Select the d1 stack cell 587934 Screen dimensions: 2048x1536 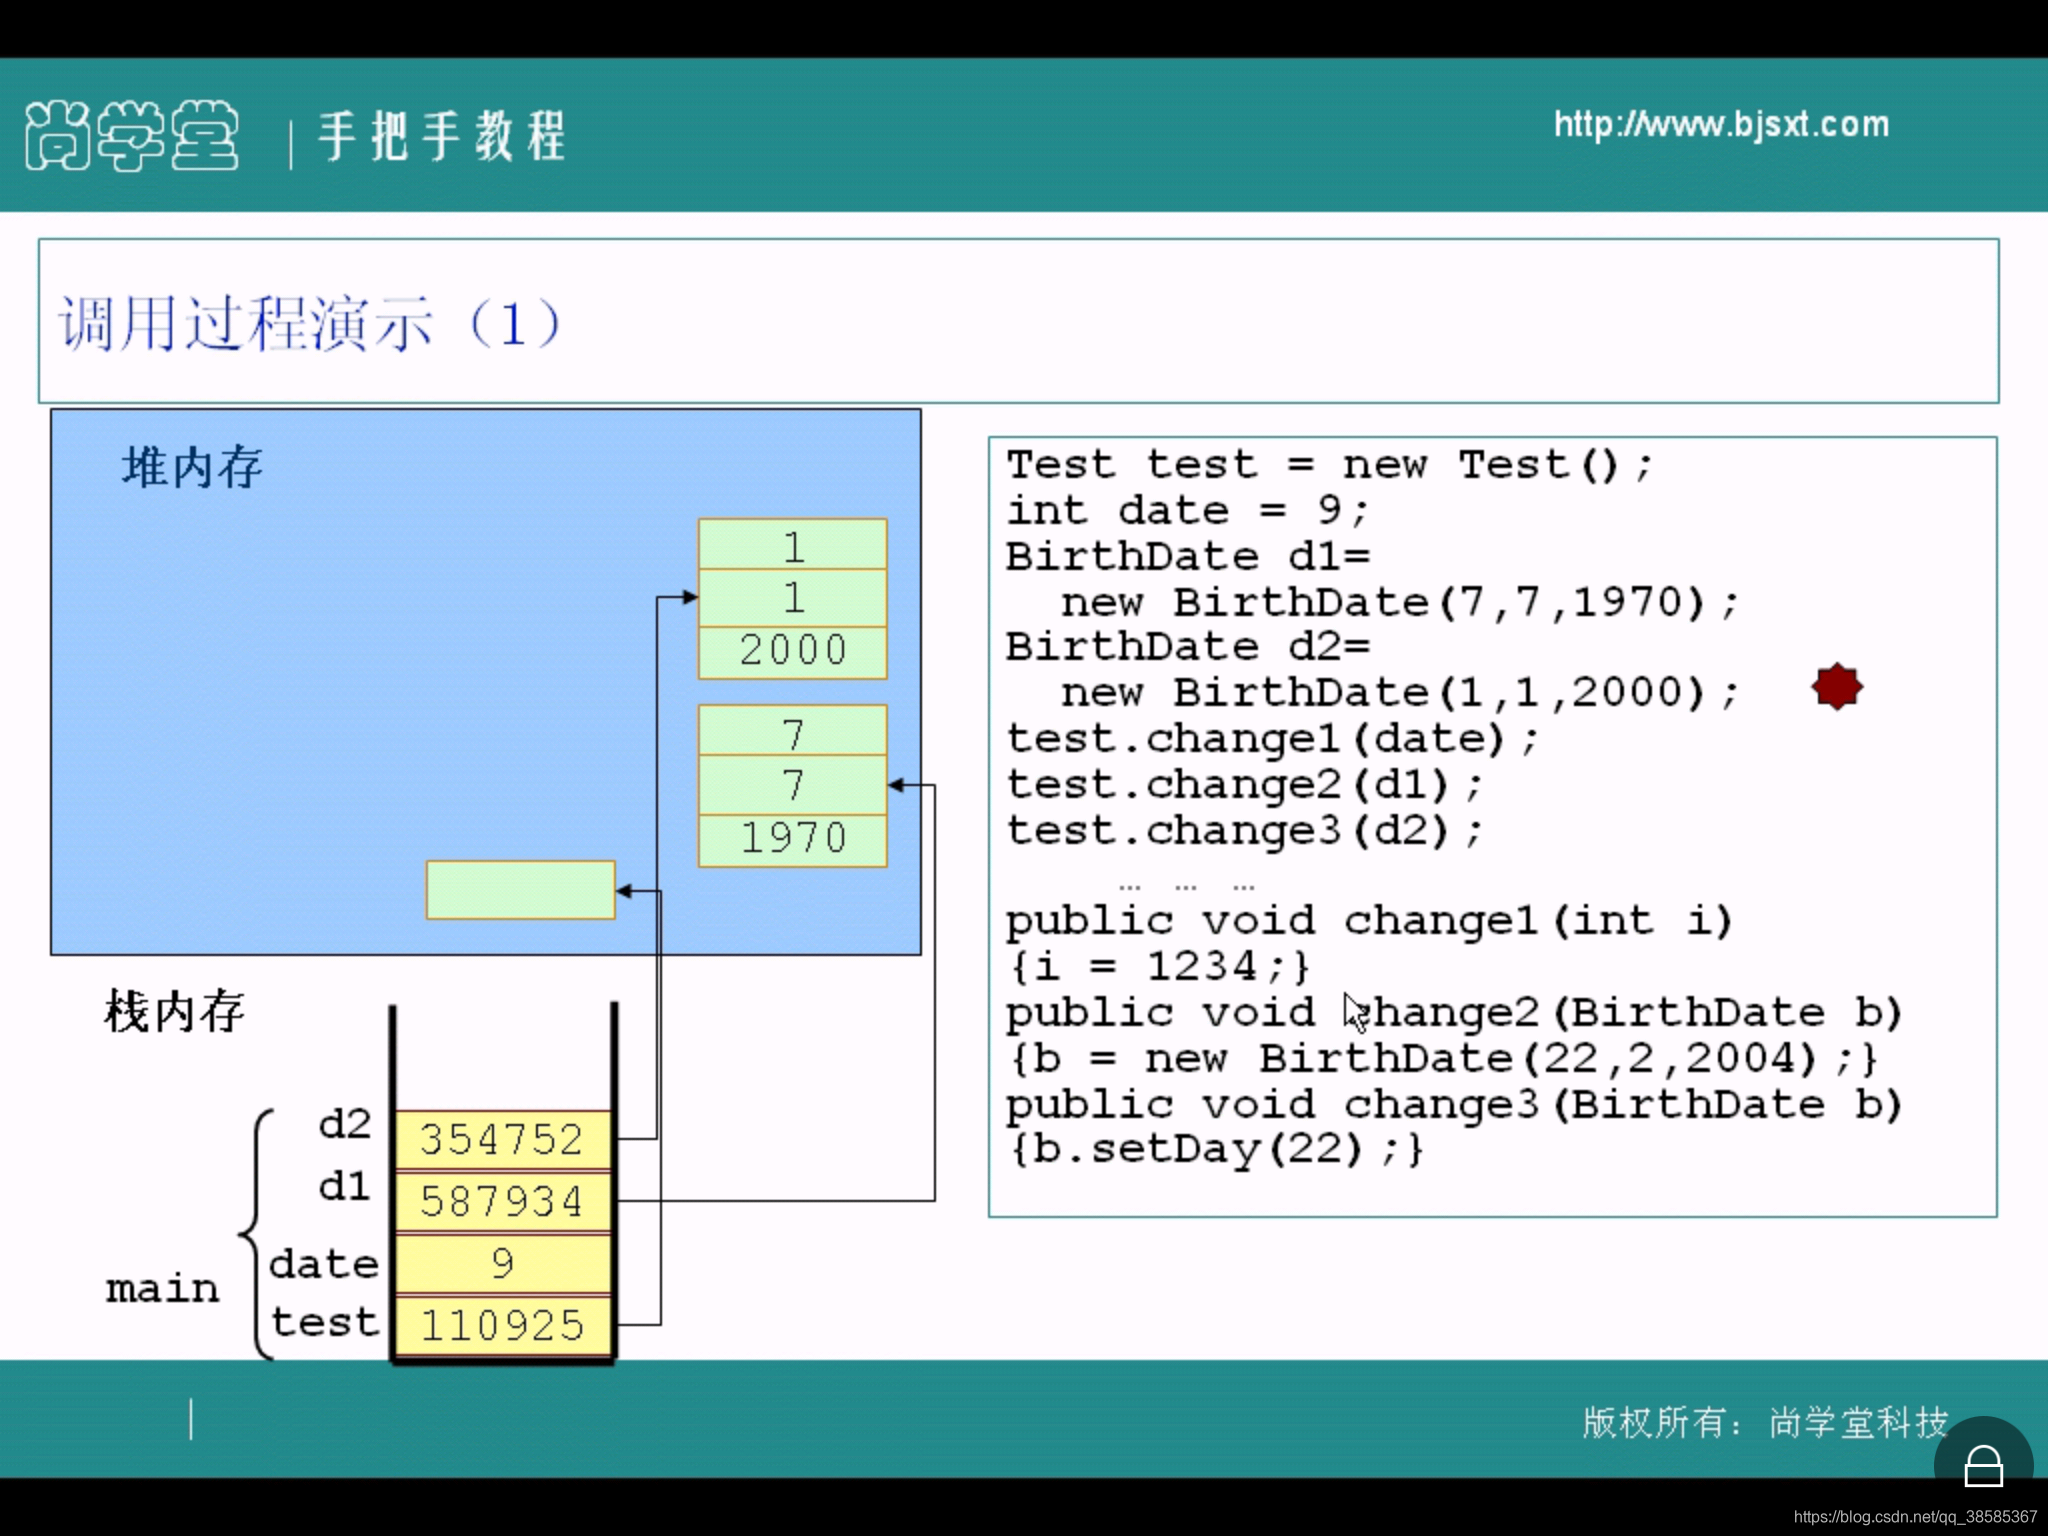502,1201
